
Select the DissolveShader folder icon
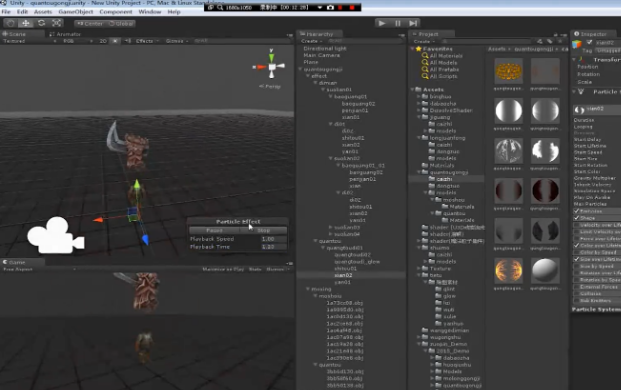[x=425, y=110]
